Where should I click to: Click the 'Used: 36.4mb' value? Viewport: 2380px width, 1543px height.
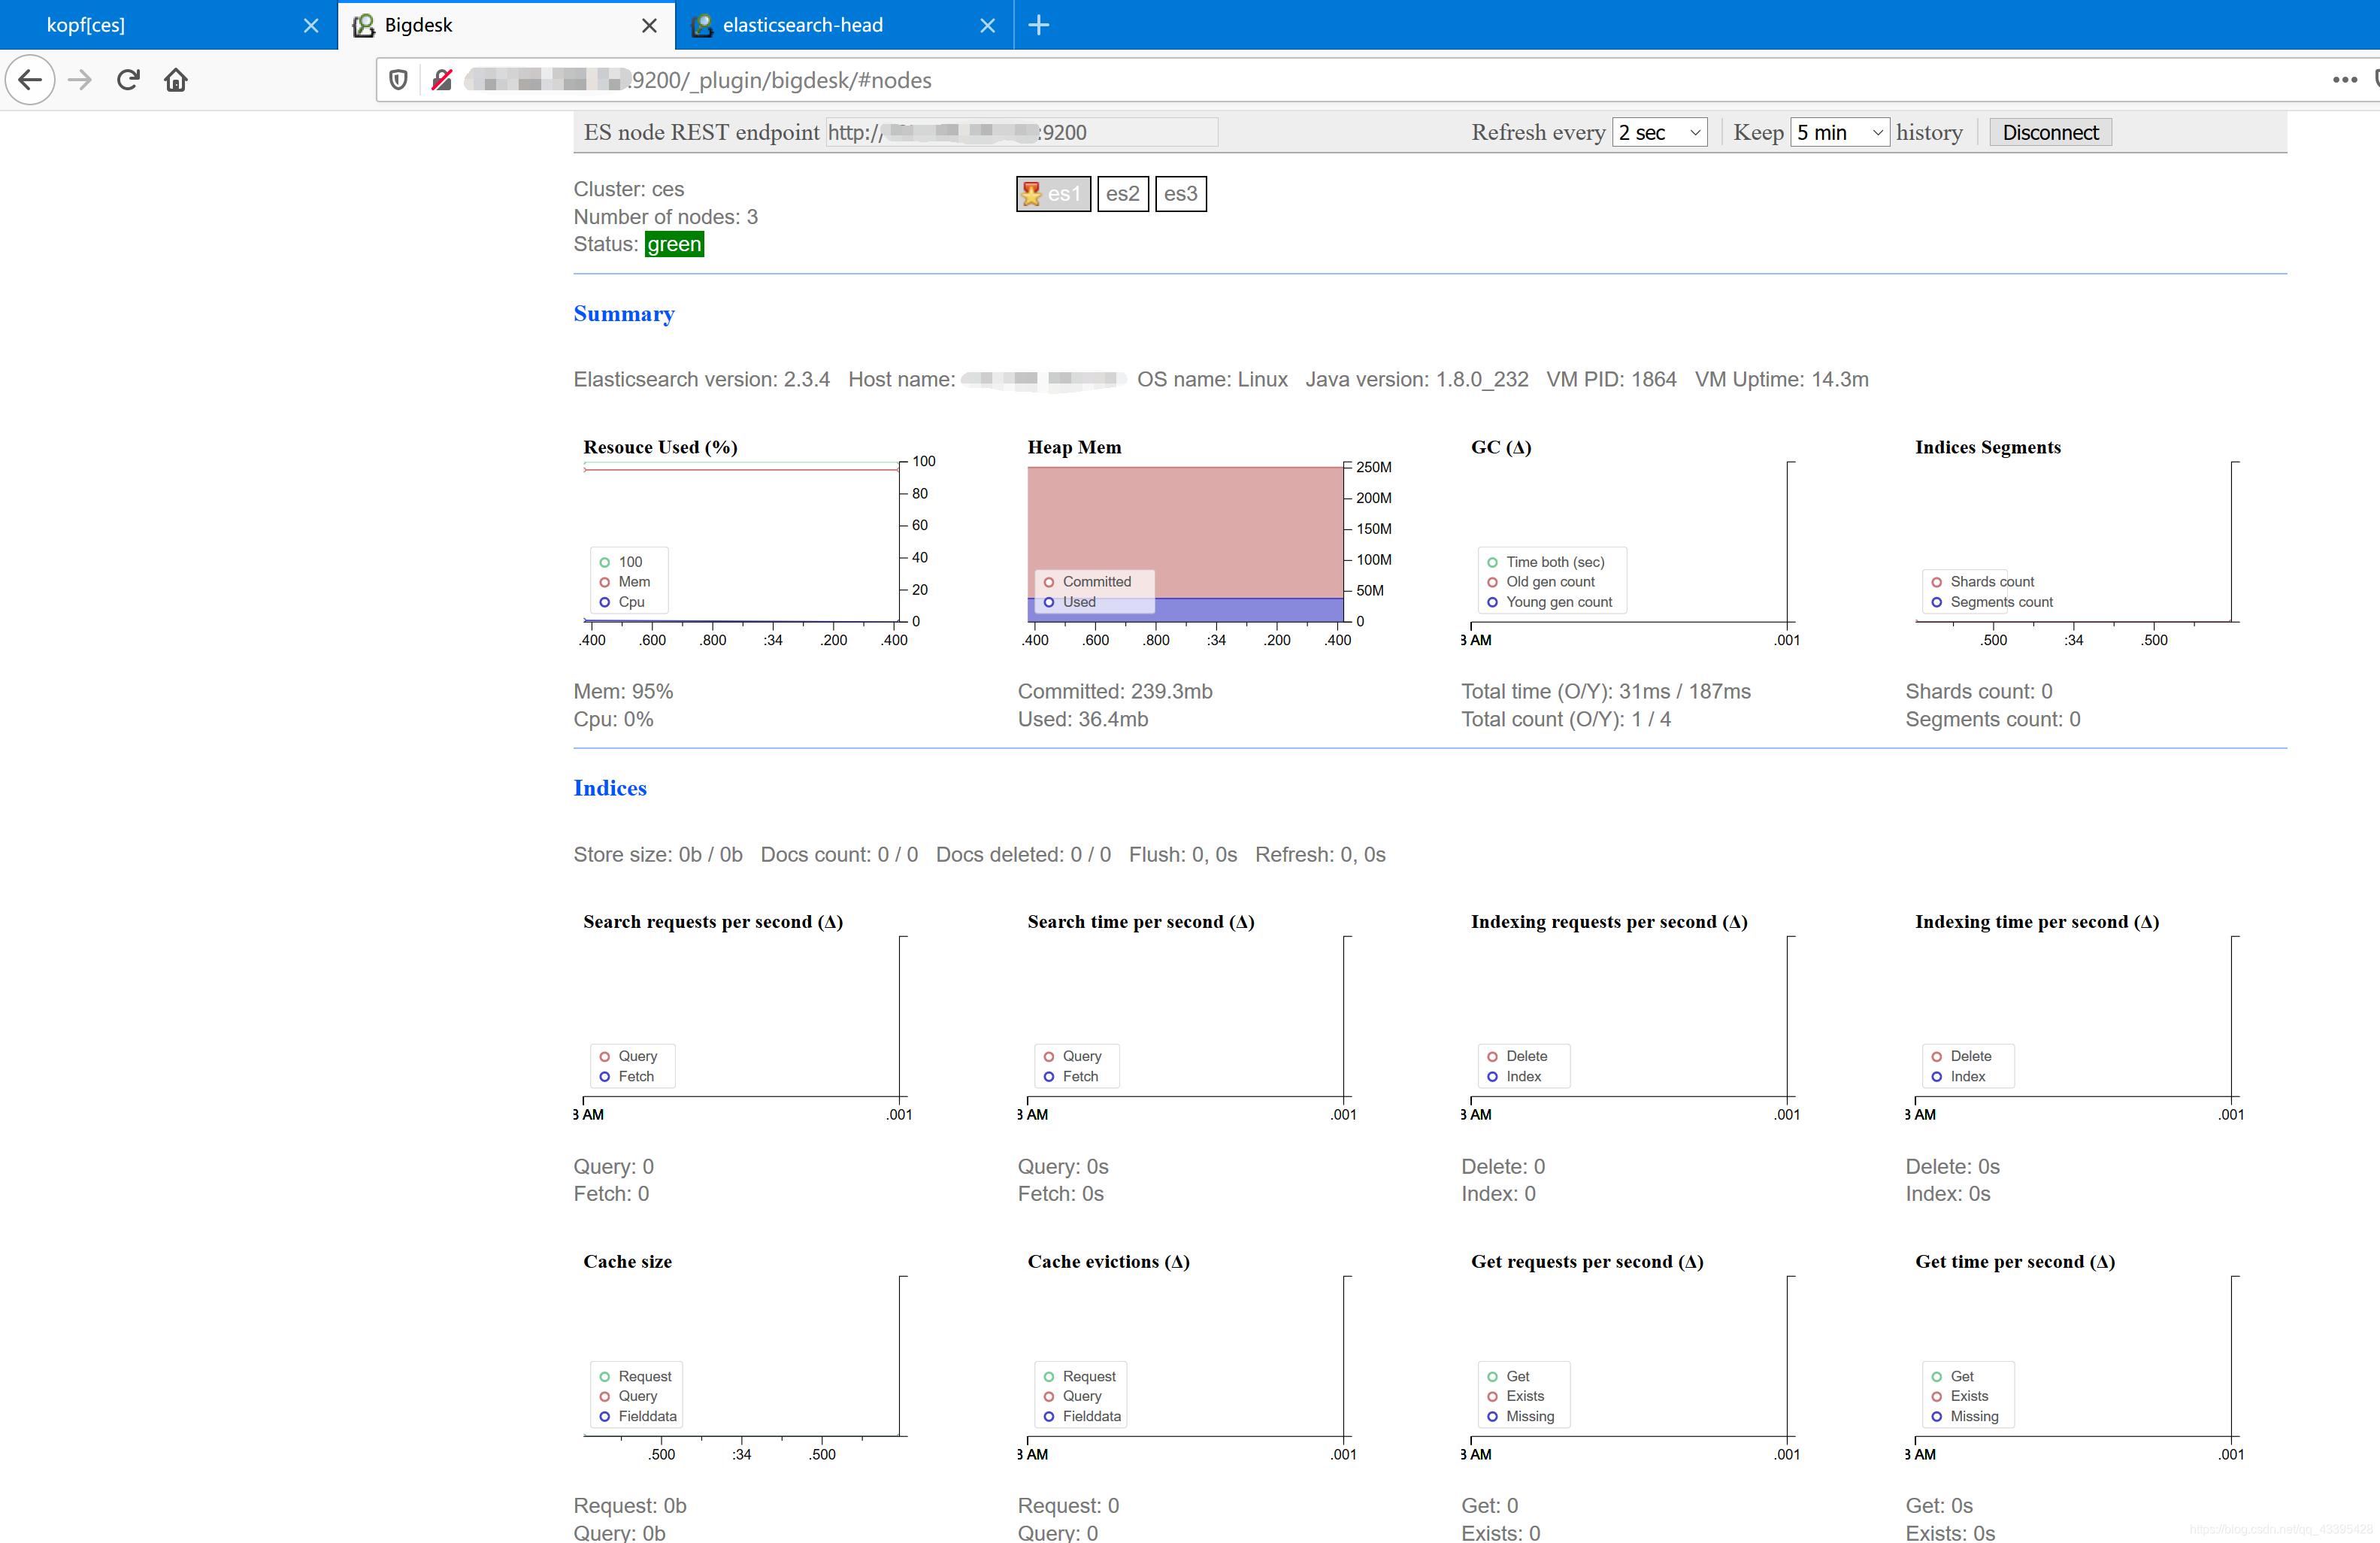(x=1083, y=719)
